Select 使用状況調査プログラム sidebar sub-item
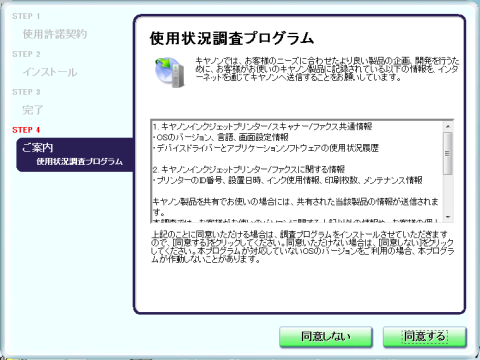The height and width of the screenshot is (360, 480). tap(80, 162)
